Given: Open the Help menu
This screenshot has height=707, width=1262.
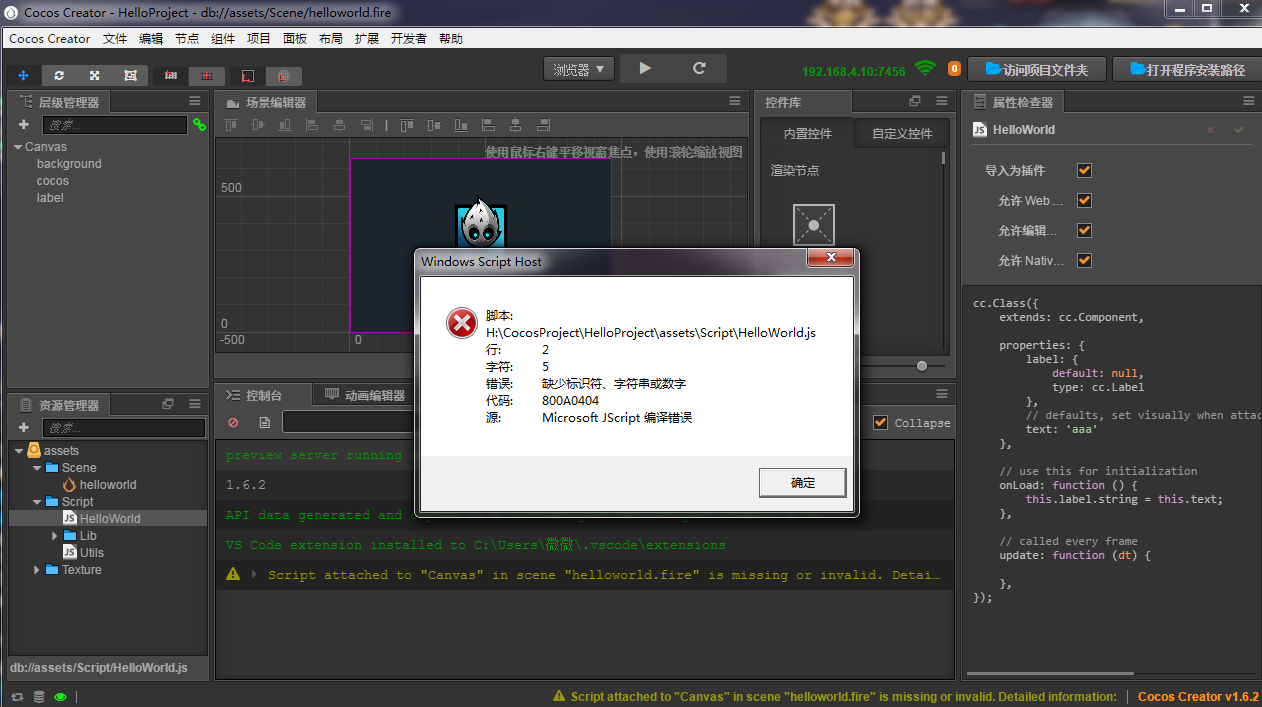Looking at the screenshot, I should pyautogui.click(x=451, y=38).
